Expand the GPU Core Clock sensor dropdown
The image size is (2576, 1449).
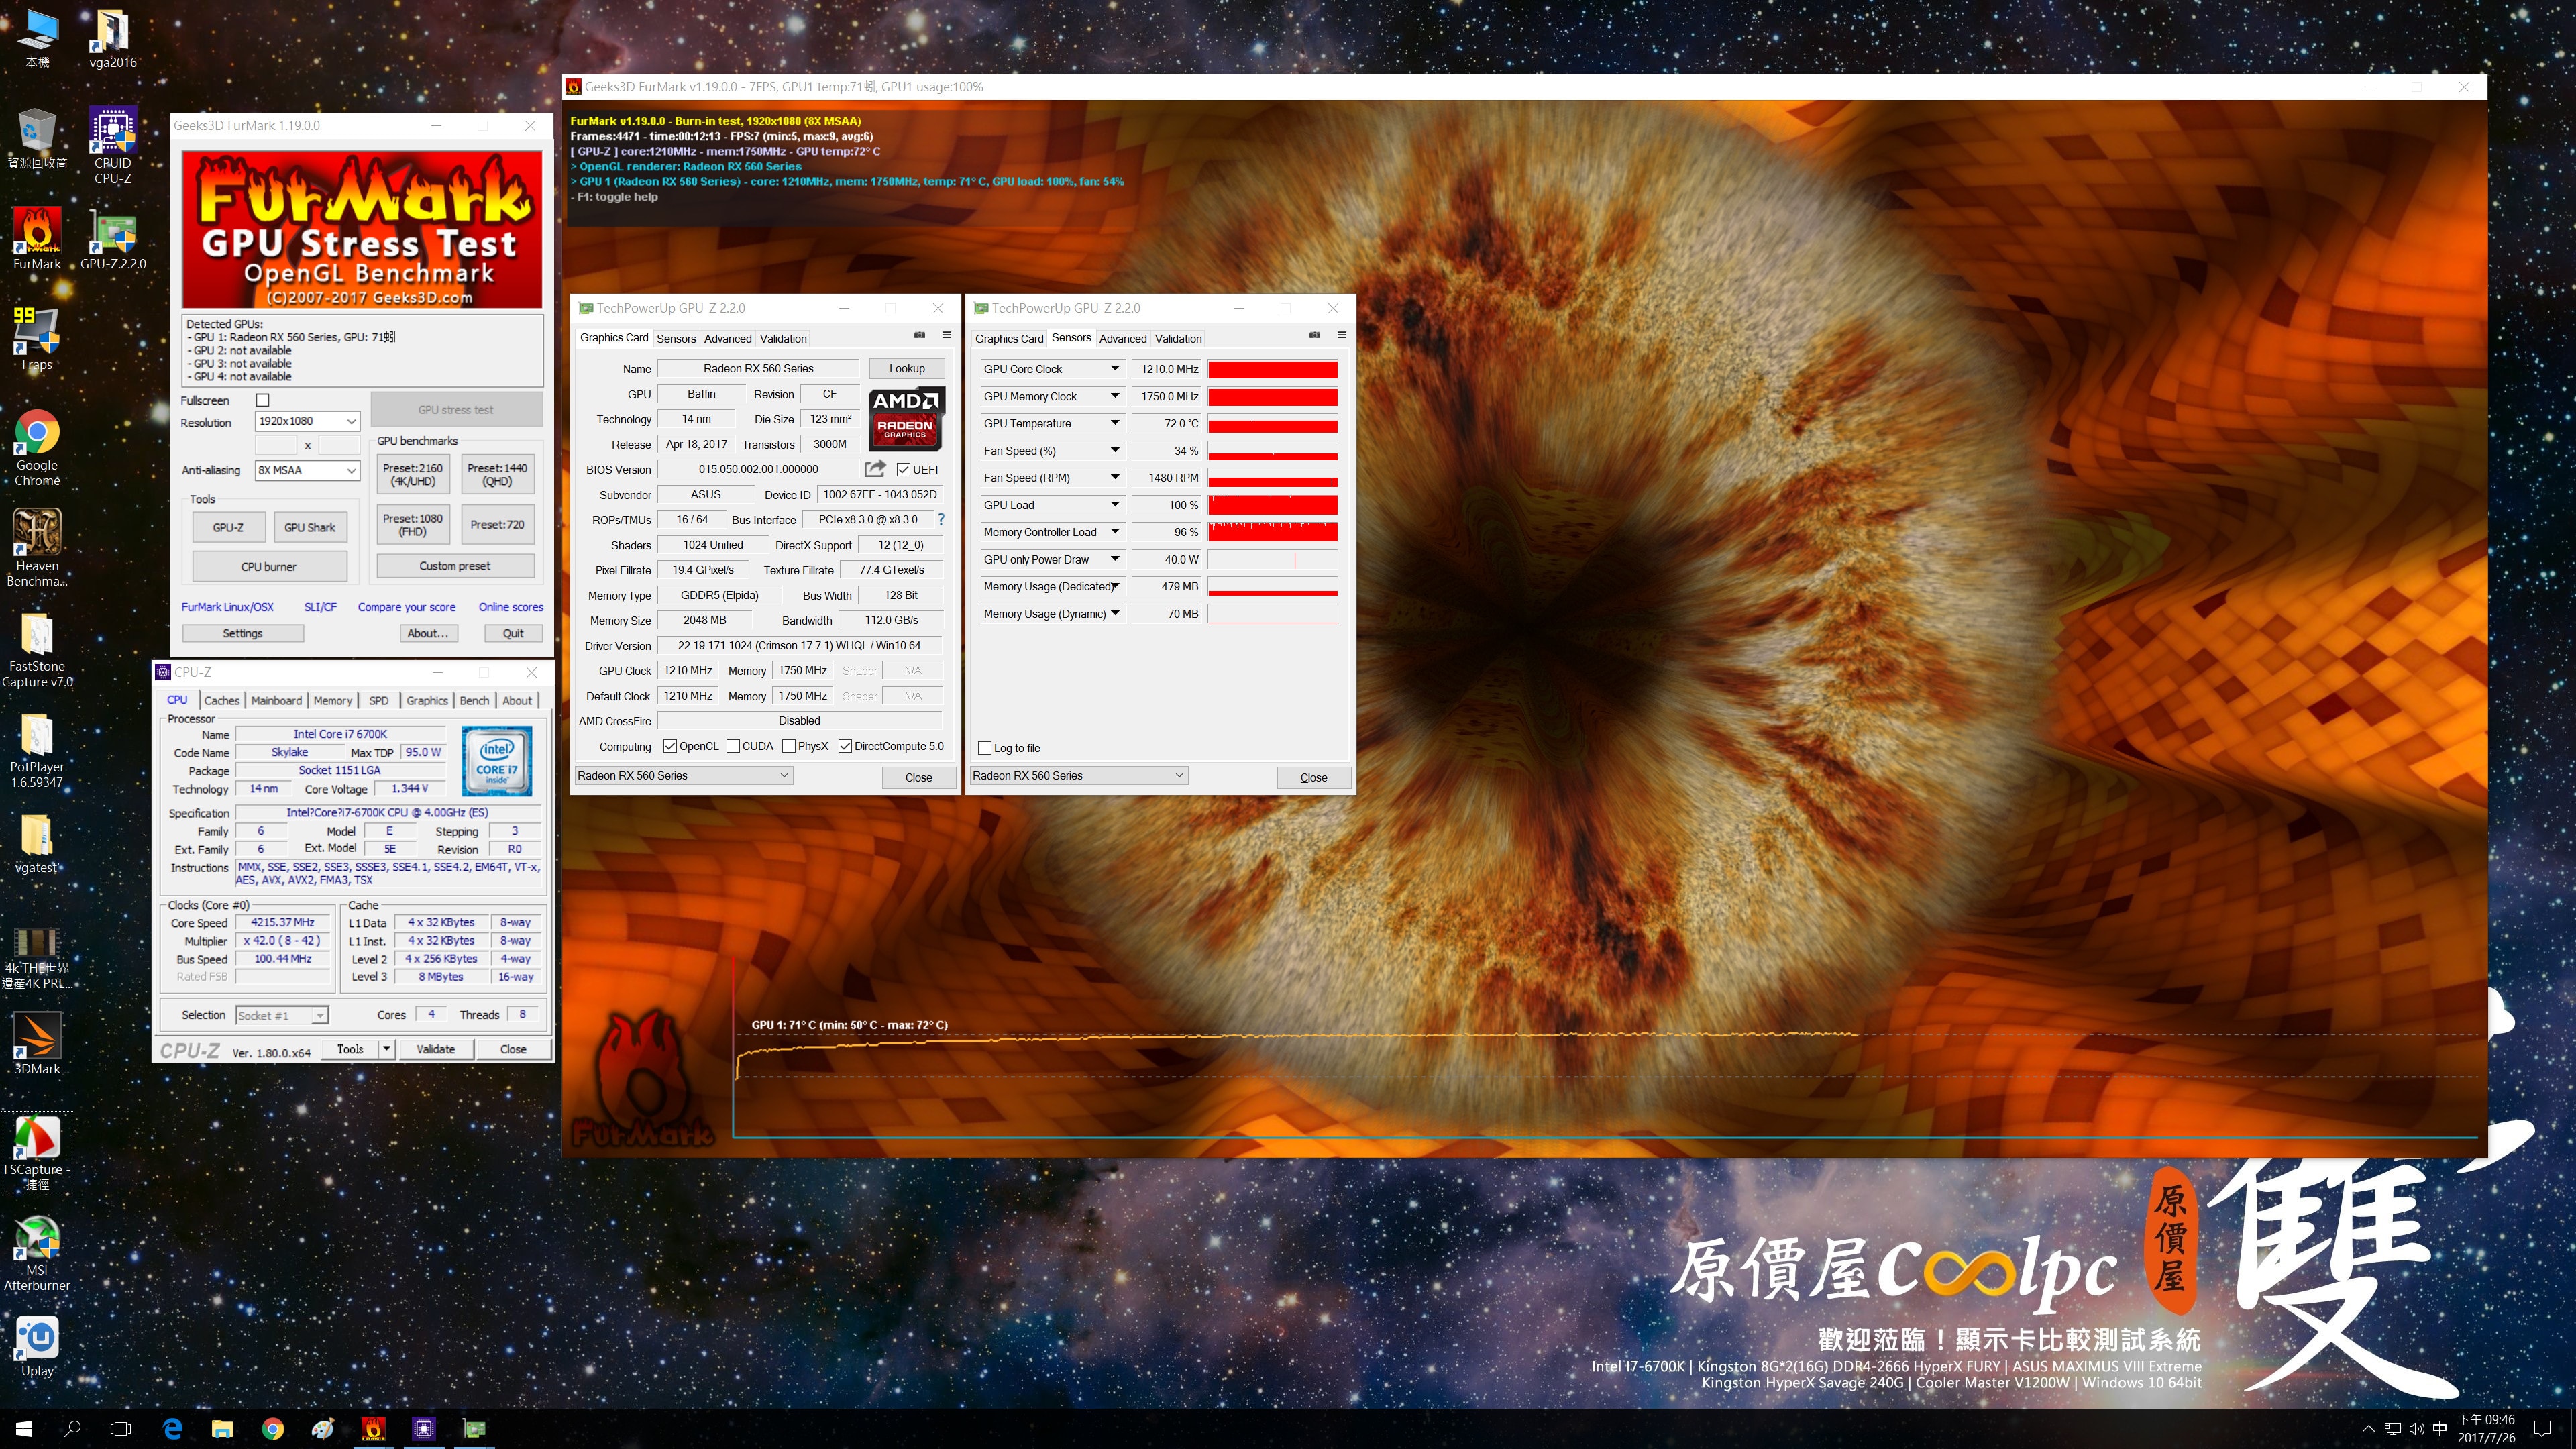pyautogui.click(x=1114, y=369)
